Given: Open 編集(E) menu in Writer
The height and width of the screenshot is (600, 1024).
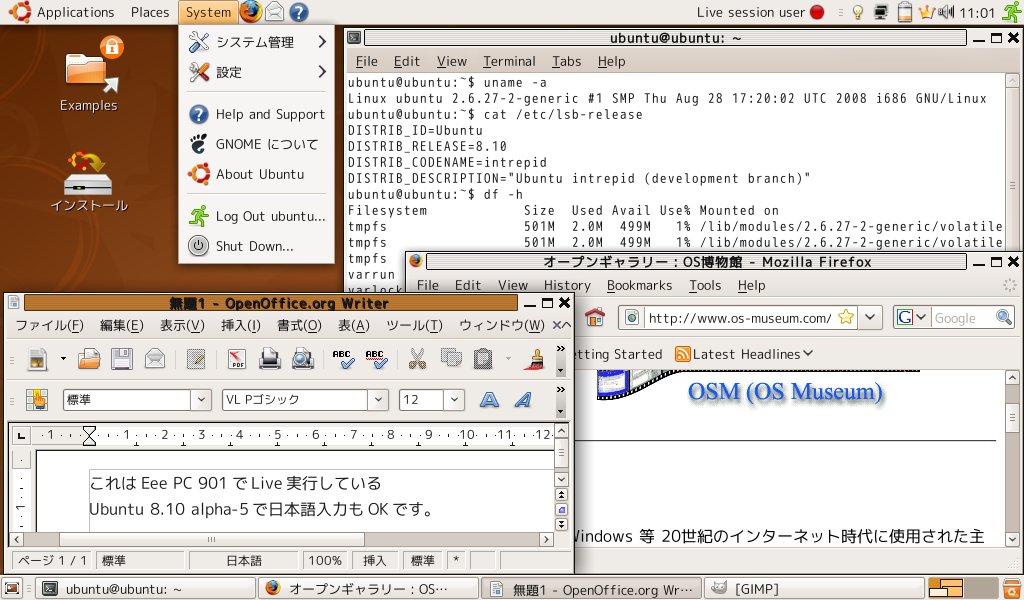Looking at the screenshot, I should pyautogui.click(x=121, y=325).
